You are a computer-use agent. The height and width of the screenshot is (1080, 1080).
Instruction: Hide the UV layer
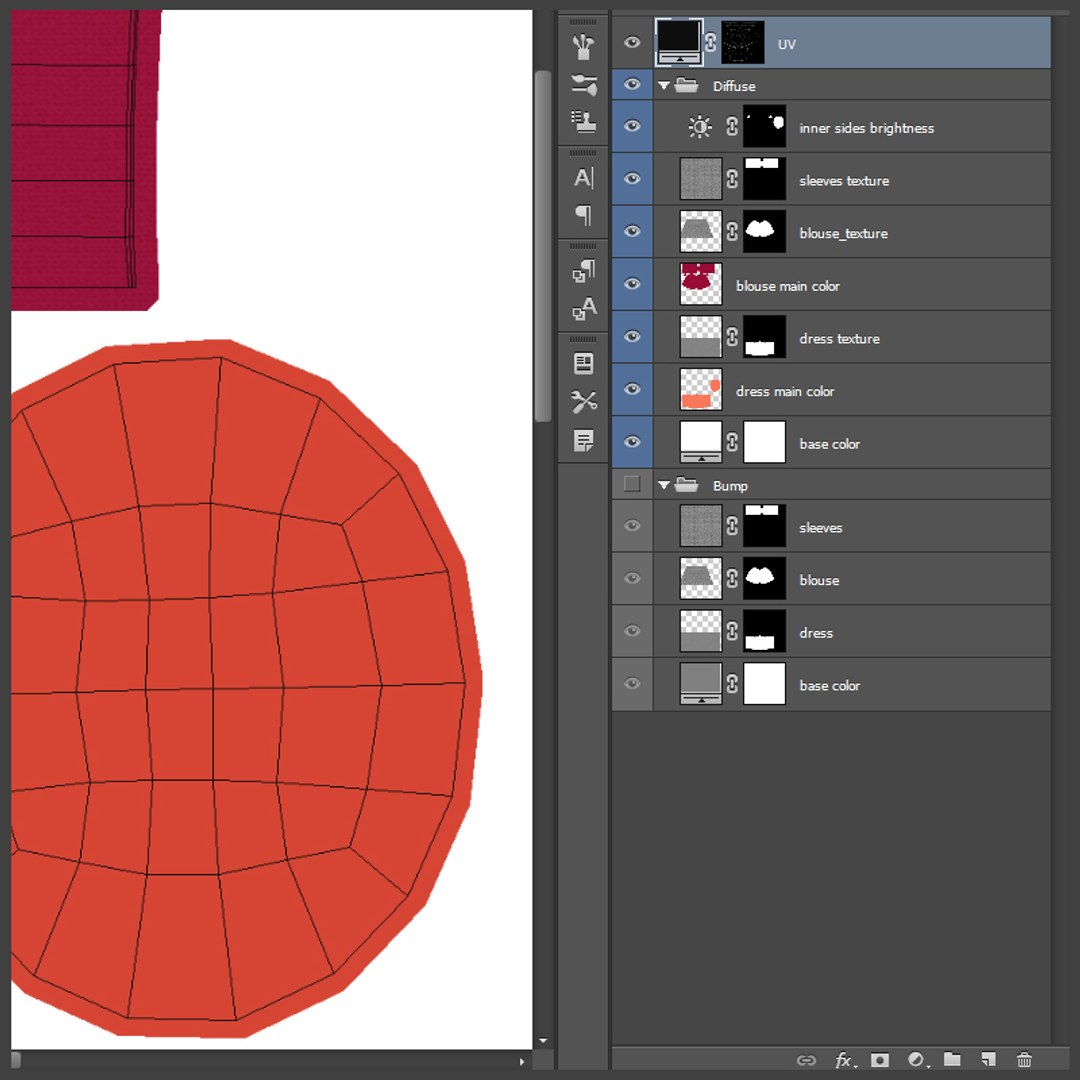point(632,43)
